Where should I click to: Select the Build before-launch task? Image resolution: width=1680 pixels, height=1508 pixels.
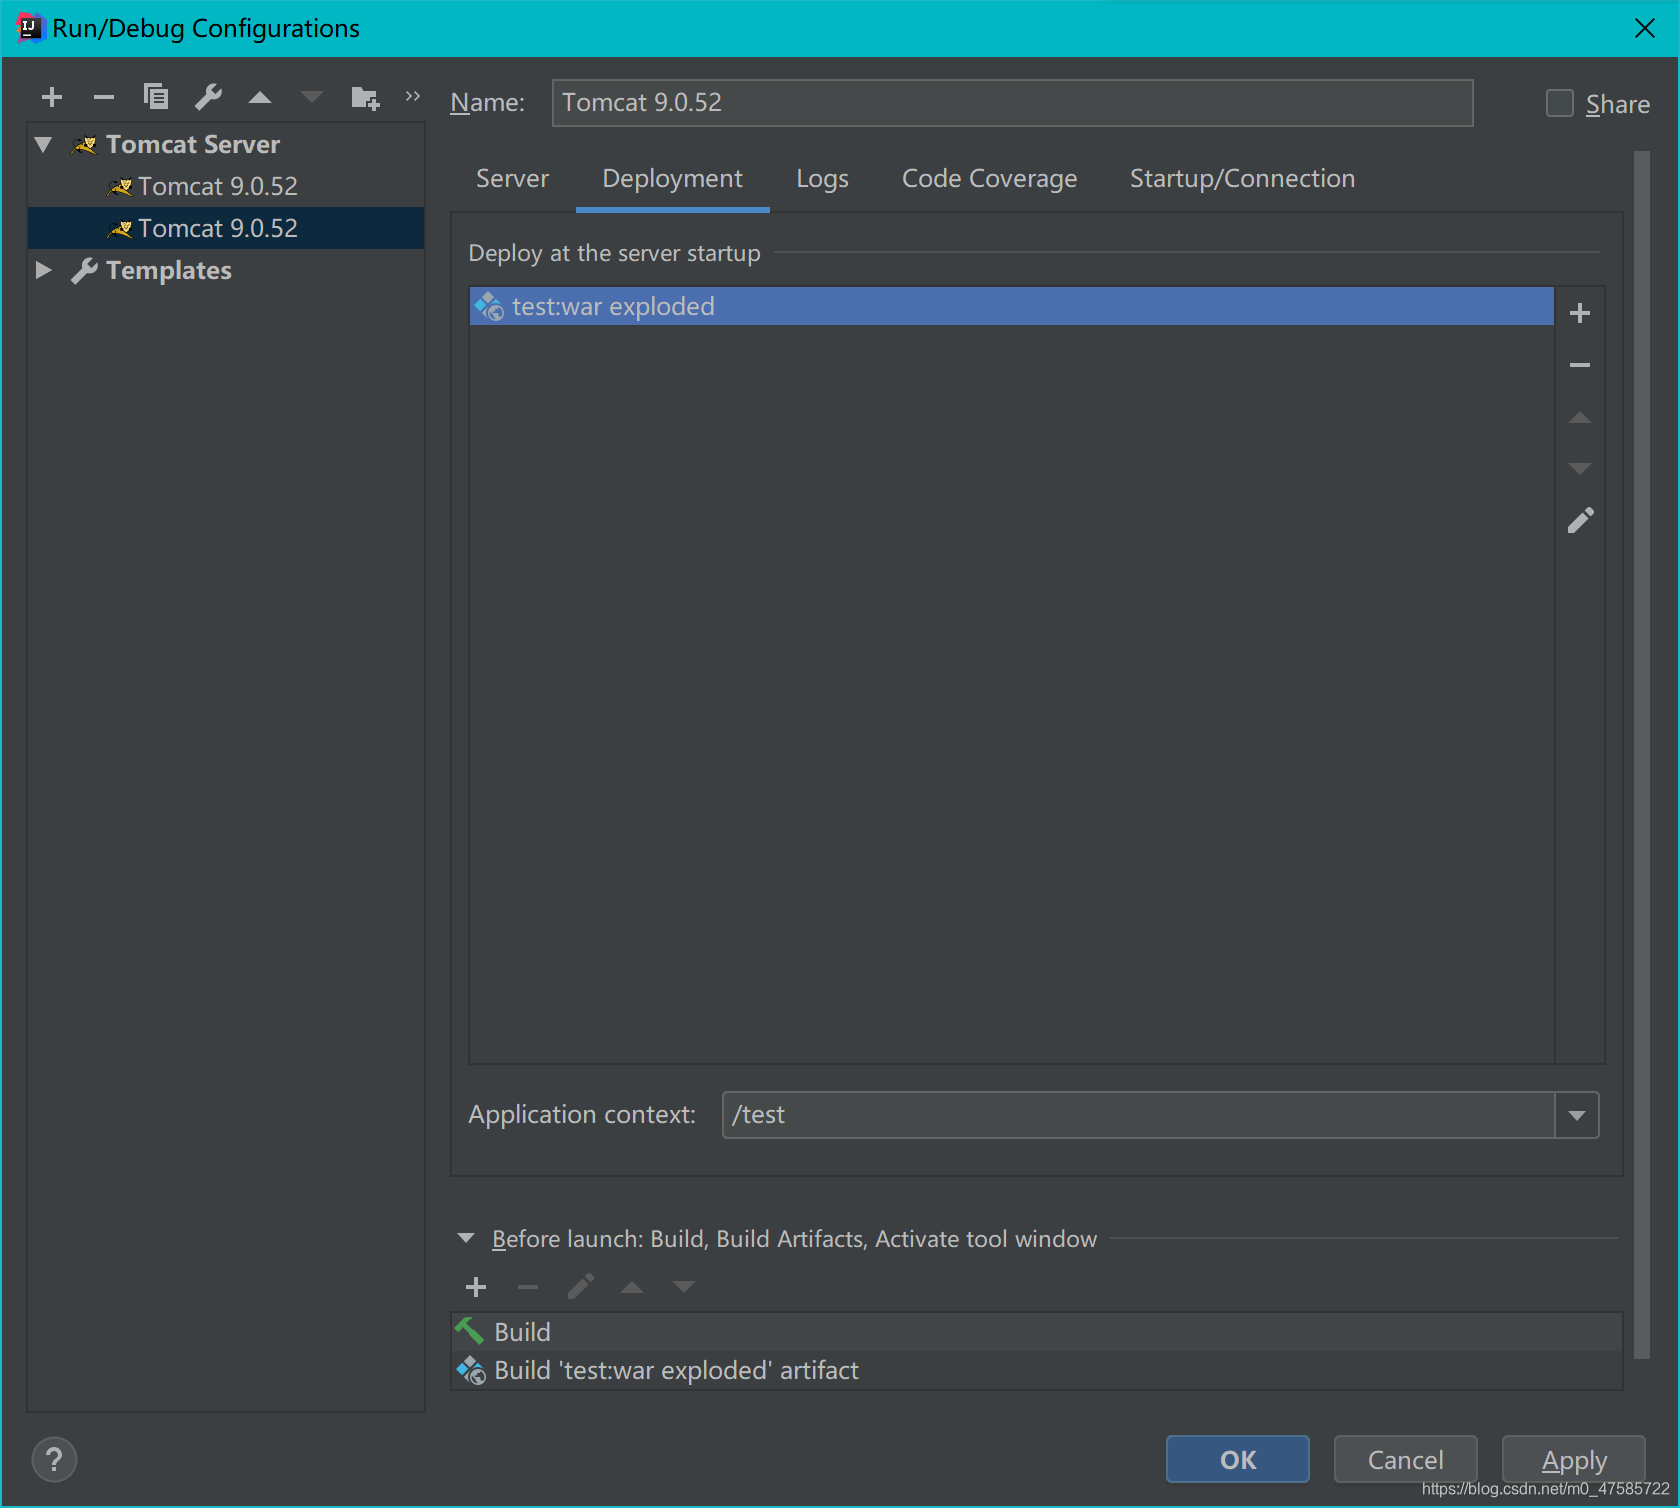point(1036,1332)
